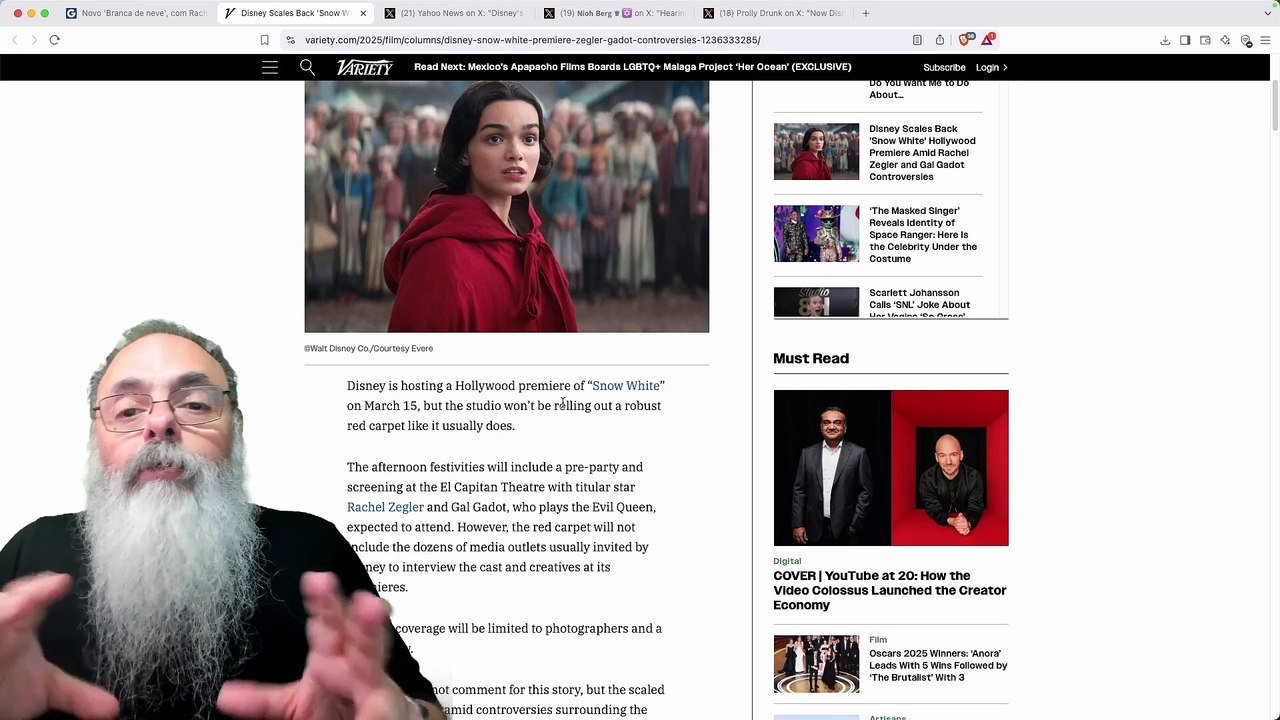Open the share icon in address bar
1280x720 pixels.
pyautogui.click(x=940, y=40)
